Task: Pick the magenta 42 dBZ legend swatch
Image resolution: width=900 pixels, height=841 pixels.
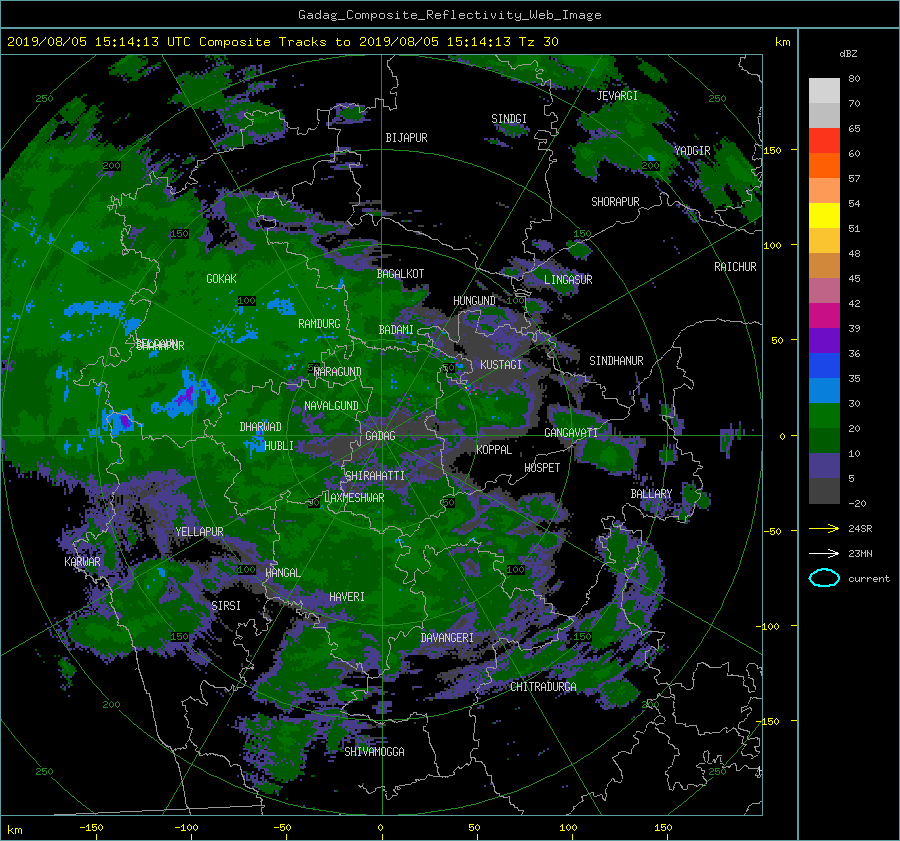Action: (824, 315)
